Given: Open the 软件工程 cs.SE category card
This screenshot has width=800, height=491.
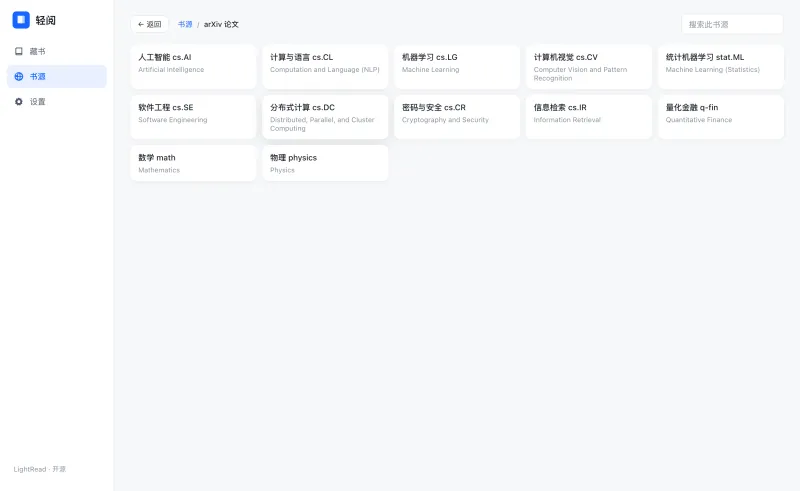Looking at the screenshot, I should (193, 117).
